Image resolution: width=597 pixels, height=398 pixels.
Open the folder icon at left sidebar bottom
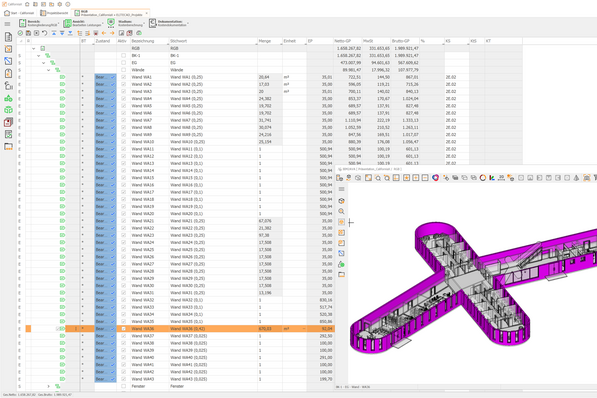8,147
